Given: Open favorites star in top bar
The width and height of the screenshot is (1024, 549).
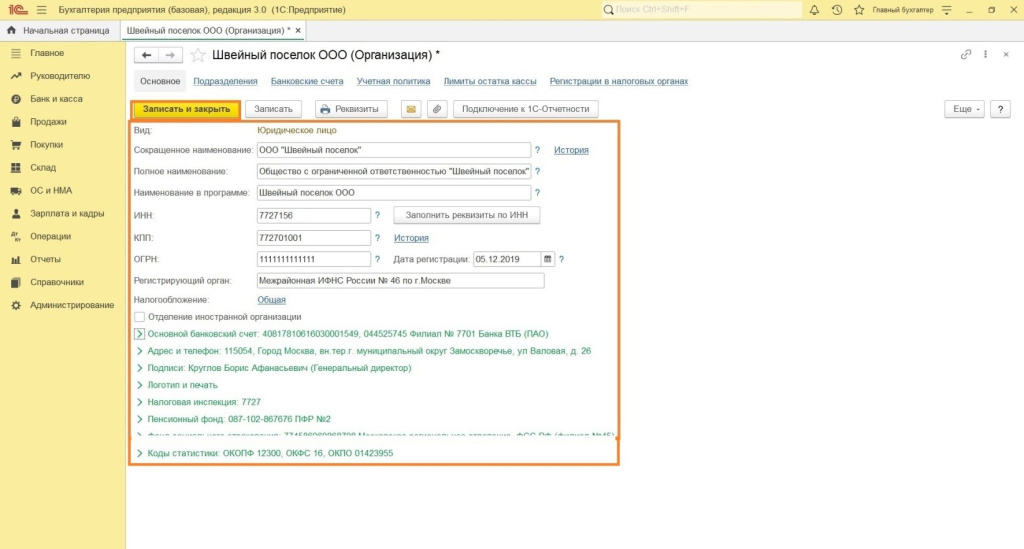Looking at the screenshot, I should (861, 10).
